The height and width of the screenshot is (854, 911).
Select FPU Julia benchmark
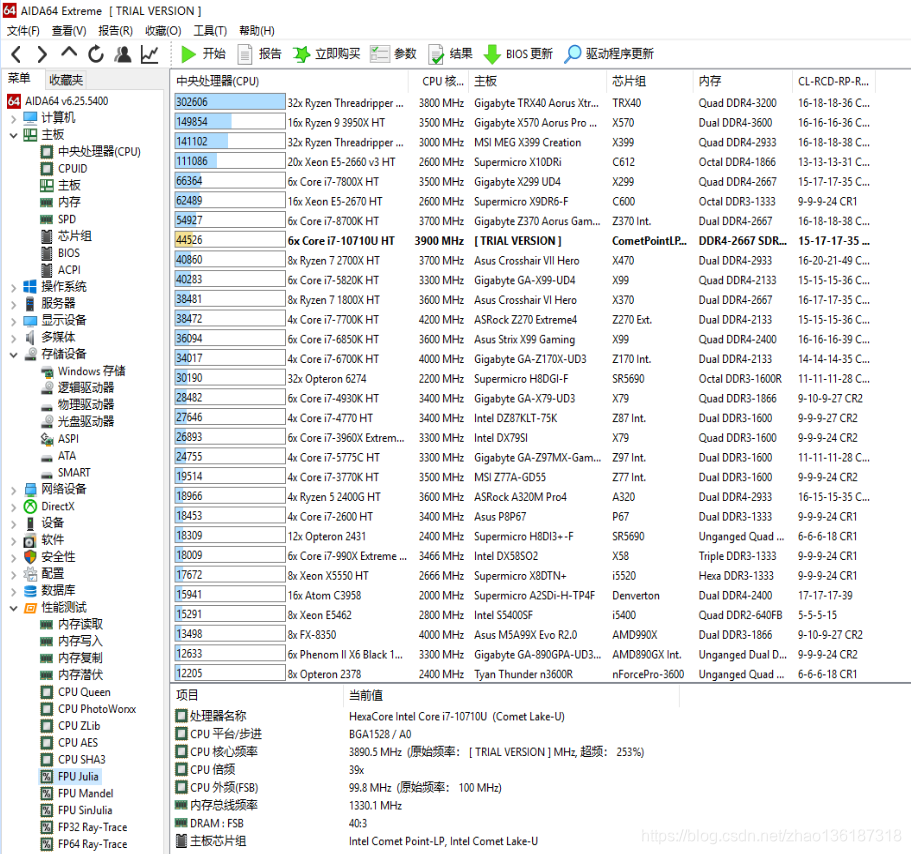pyautogui.click(x=78, y=776)
